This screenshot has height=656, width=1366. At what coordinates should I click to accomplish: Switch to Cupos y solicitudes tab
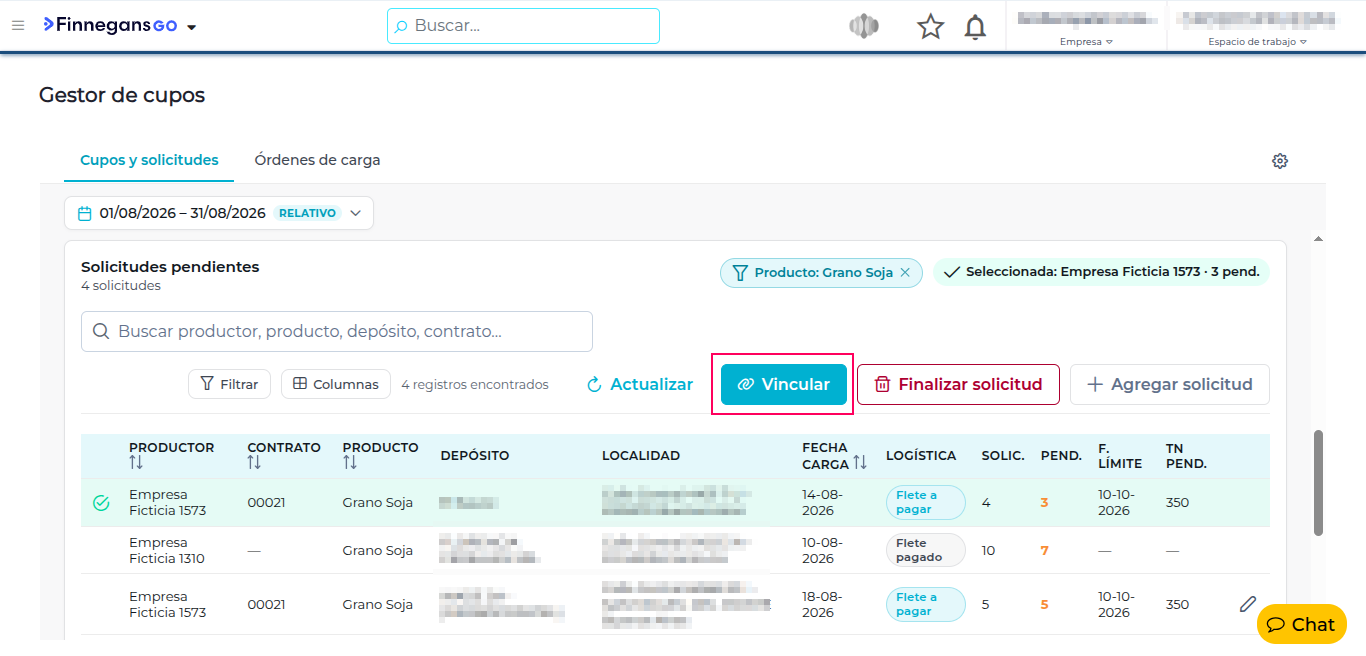point(149,160)
